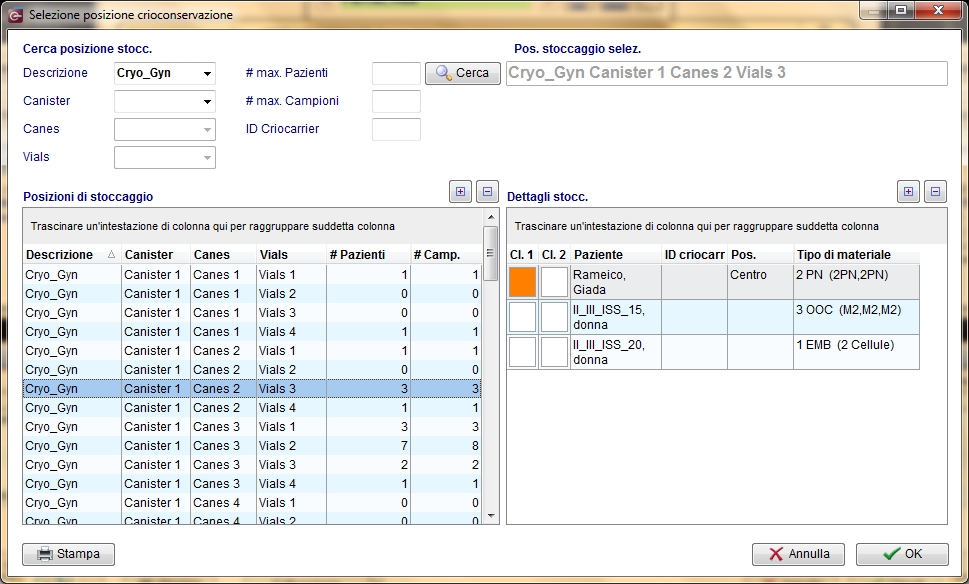Click material cell 2 PN (2PN,2PN)
The width and height of the screenshot is (969, 584).
click(x=856, y=282)
